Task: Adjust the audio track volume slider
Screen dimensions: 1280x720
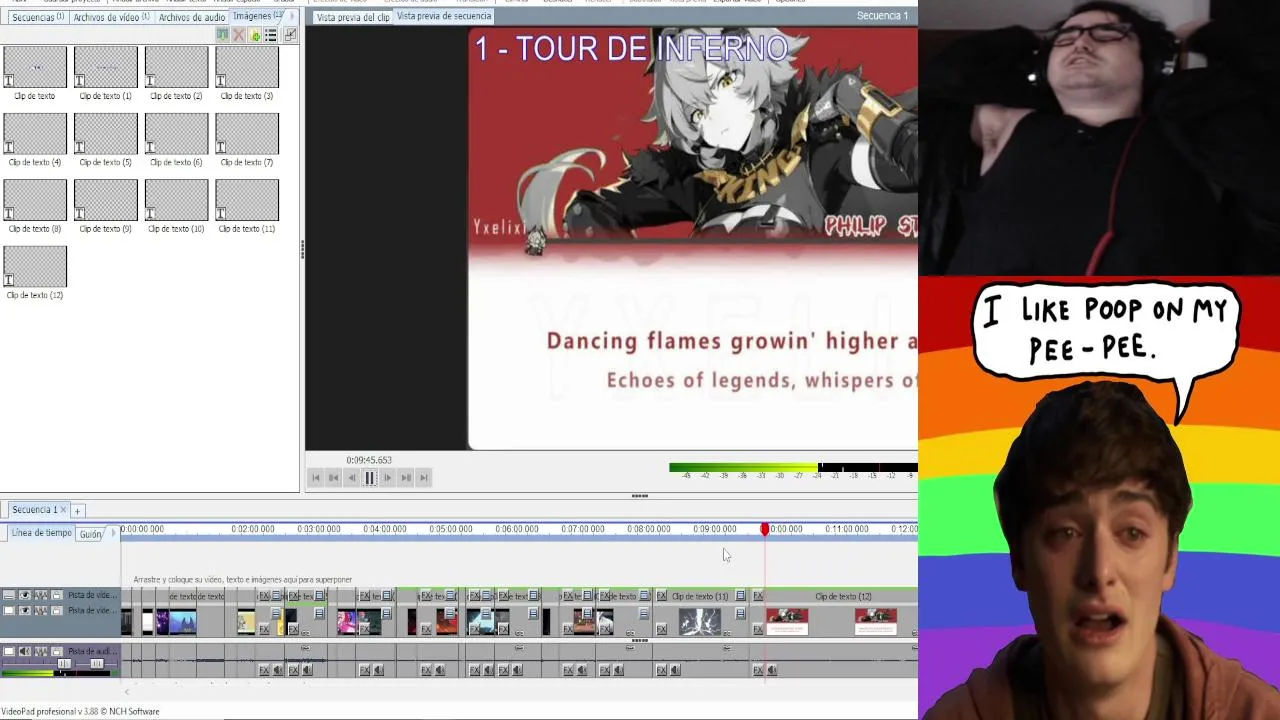Action: coord(64,663)
